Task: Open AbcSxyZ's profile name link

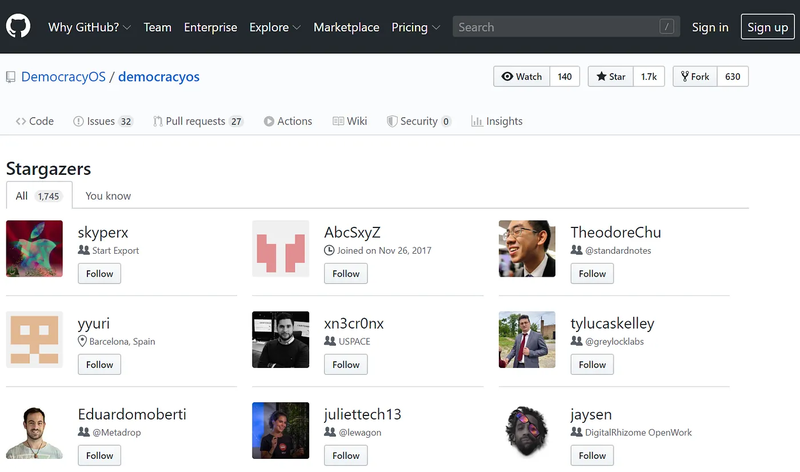Action: [352, 233]
